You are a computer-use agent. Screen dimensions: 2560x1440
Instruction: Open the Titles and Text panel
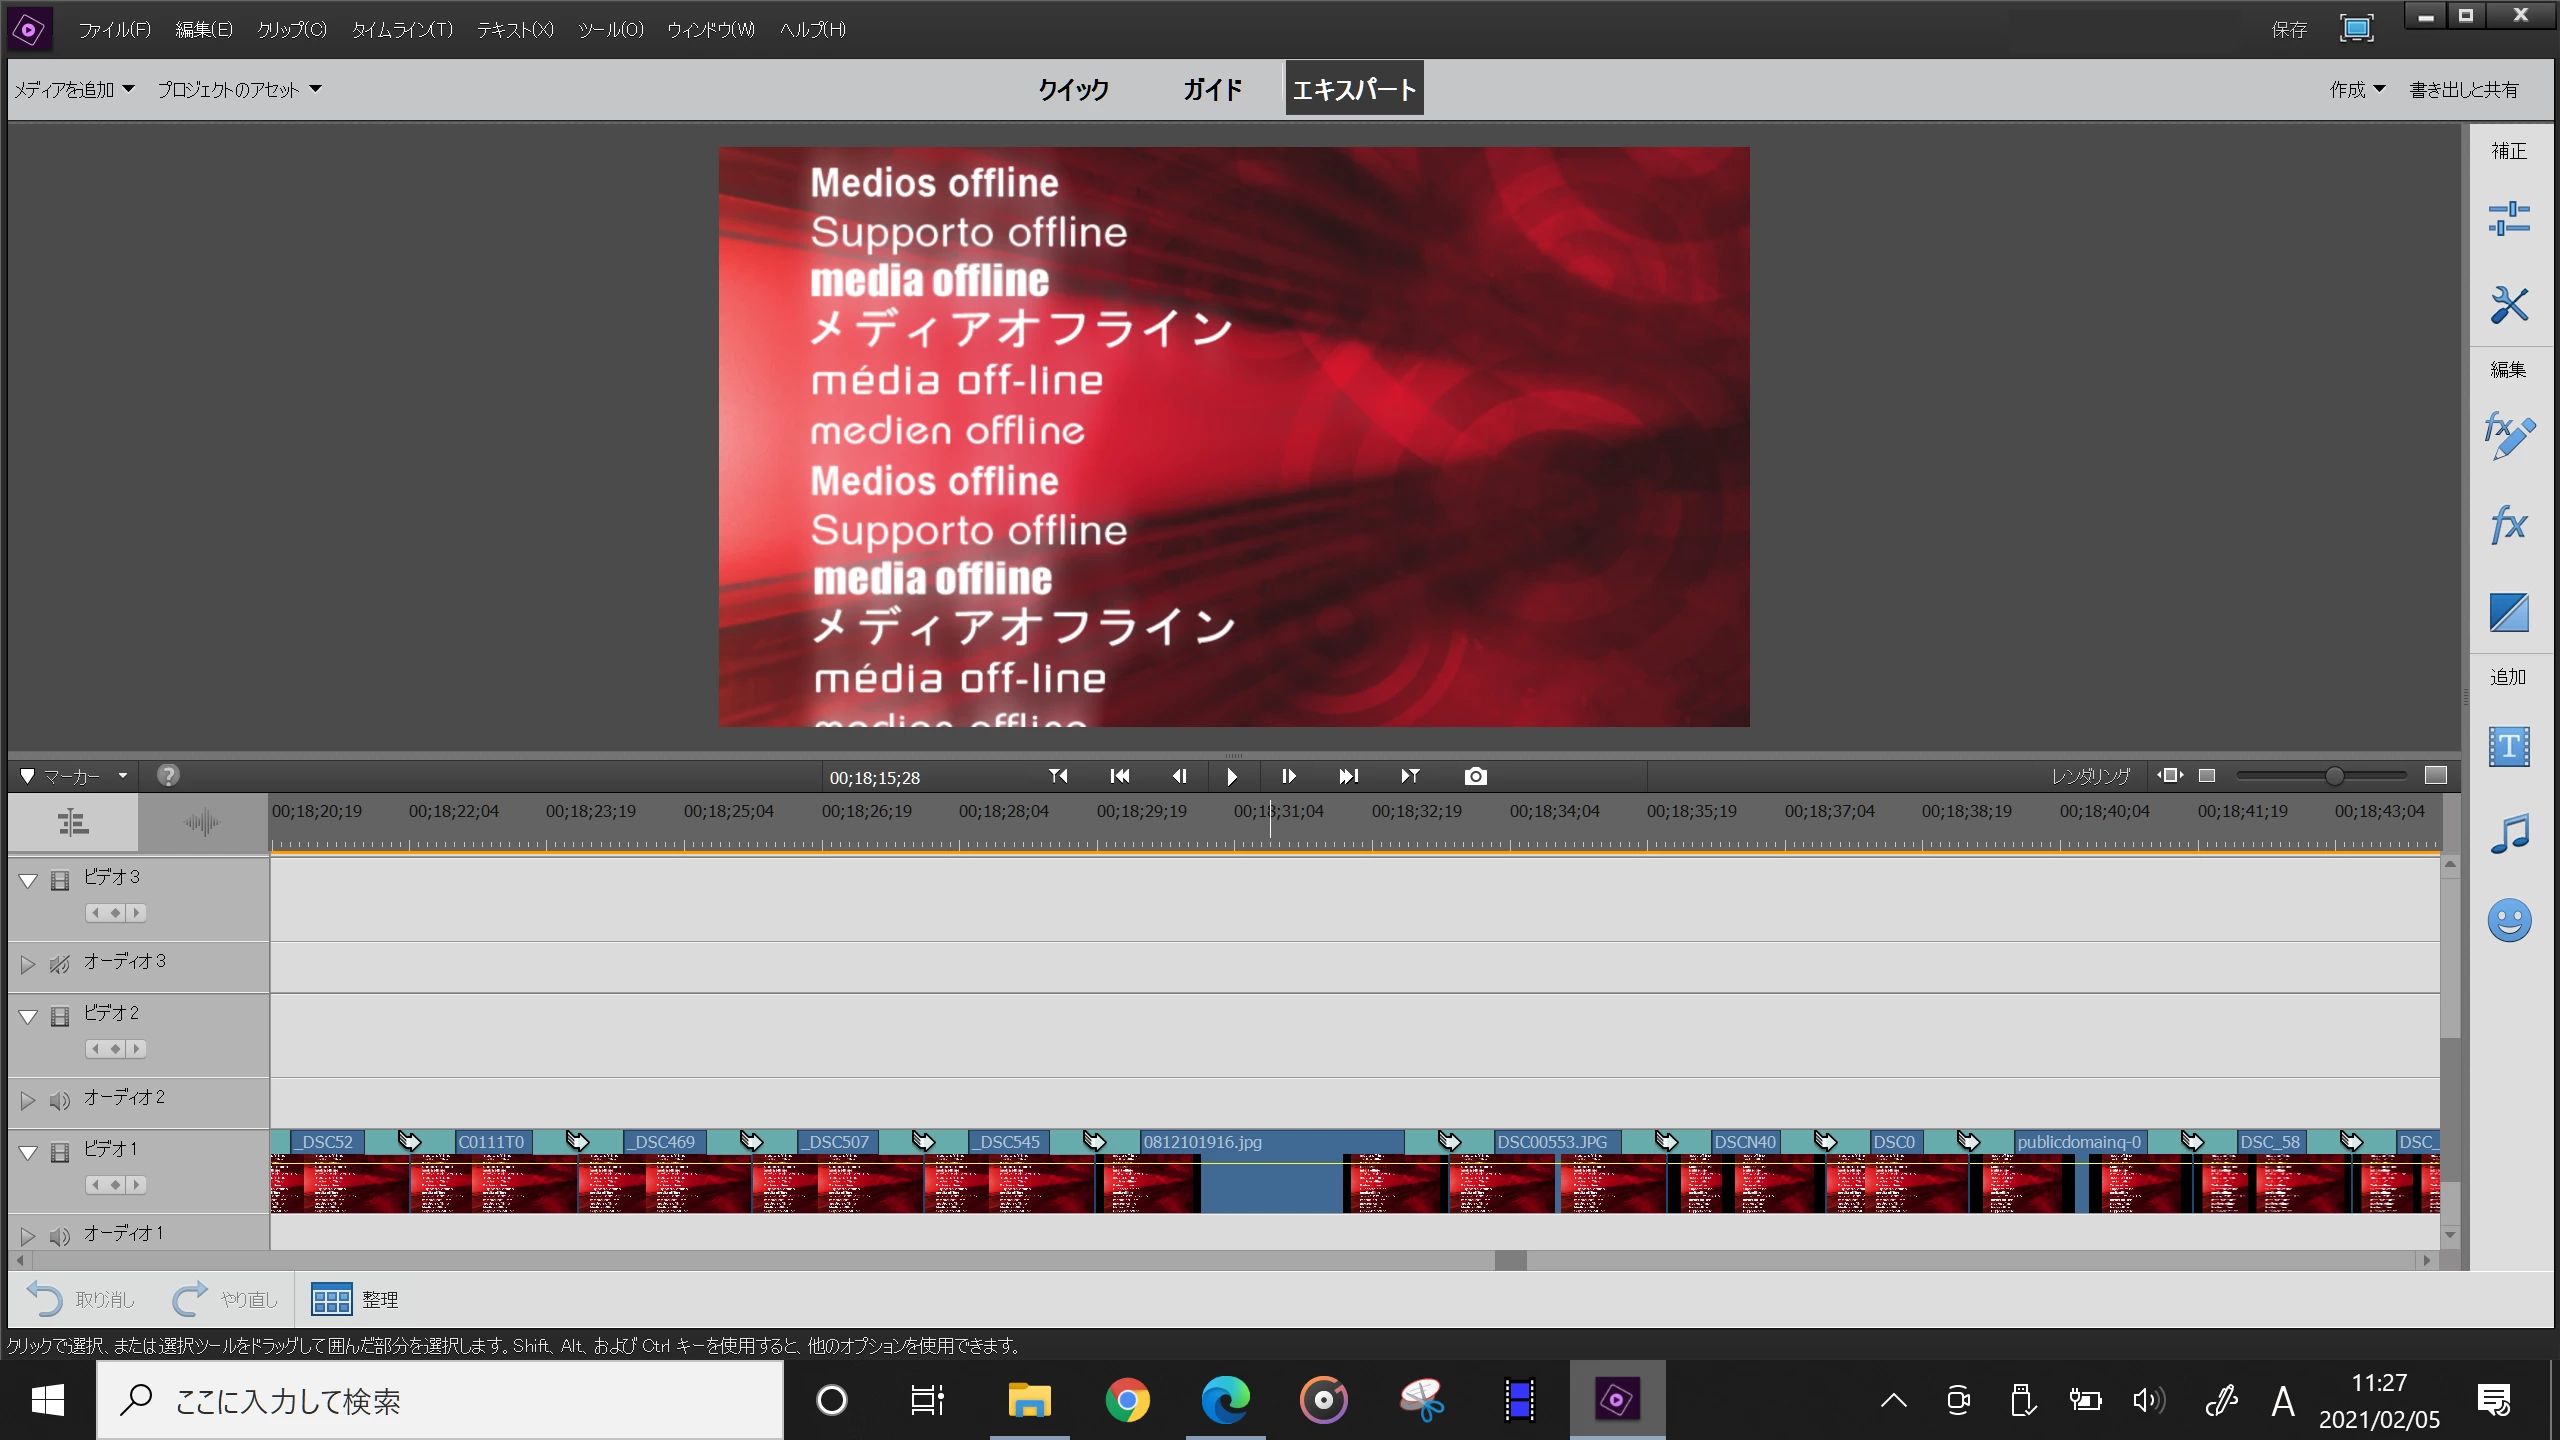coord(2508,746)
